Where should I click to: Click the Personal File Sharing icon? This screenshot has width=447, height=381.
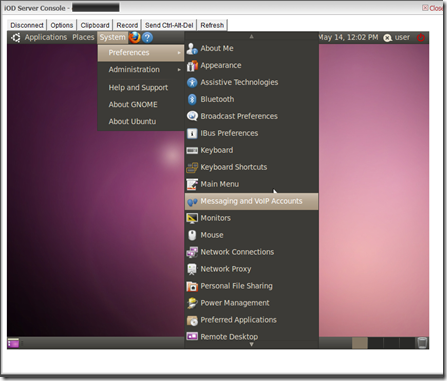[x=192, y=286]
